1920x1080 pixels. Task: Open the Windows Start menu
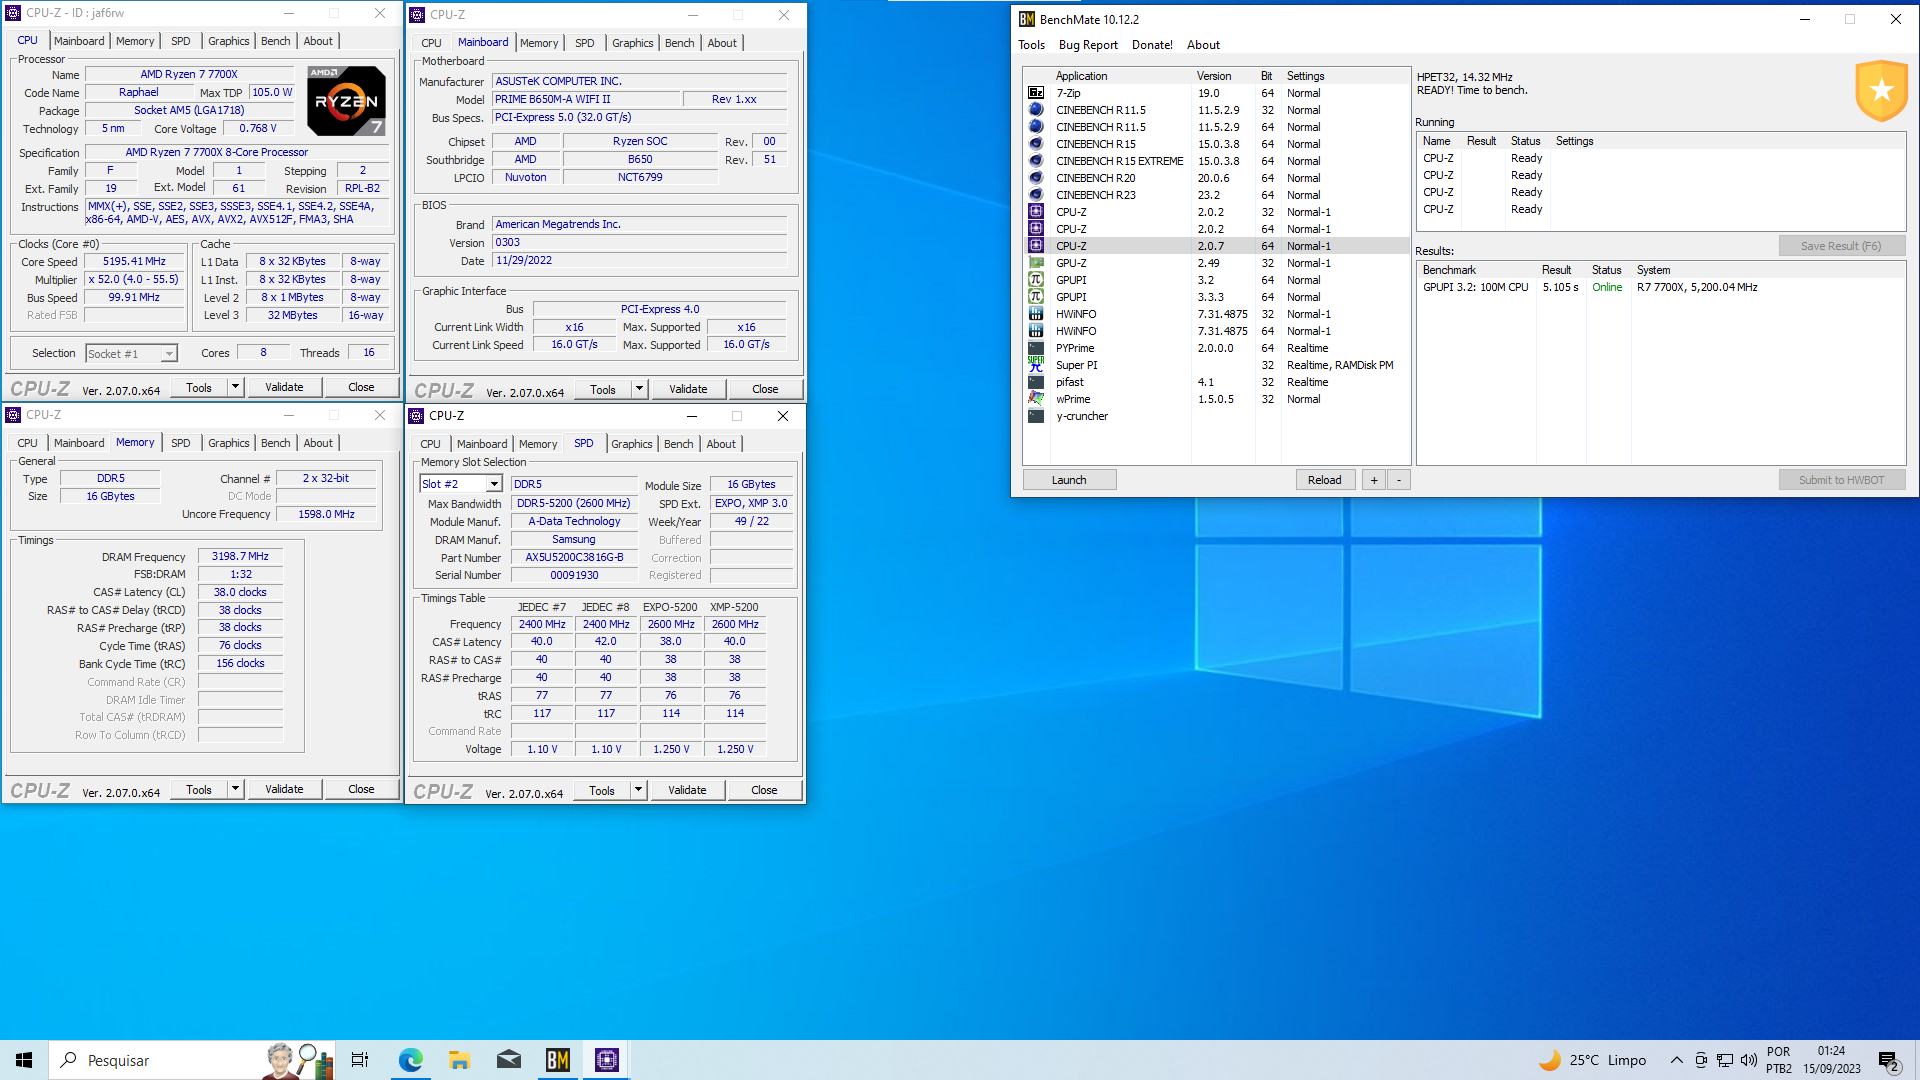click(24, 1060)
